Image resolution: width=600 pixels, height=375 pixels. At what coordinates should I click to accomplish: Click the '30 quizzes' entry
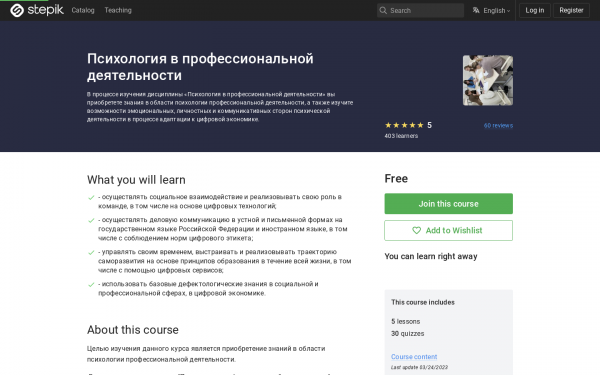point(408,334)
